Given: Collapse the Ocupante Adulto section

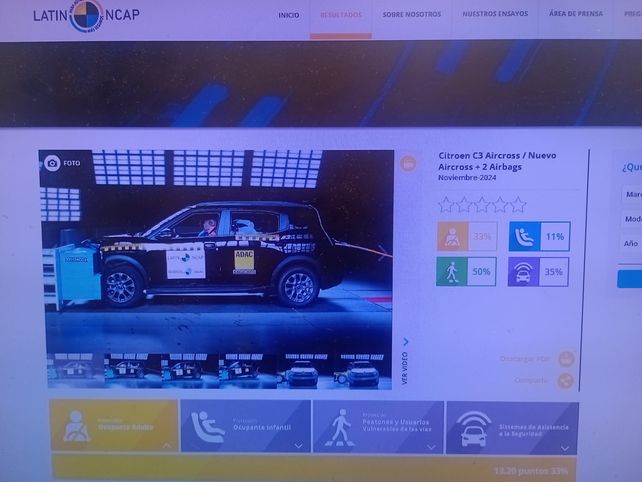Looking at the screenshot, I should 114,426.
